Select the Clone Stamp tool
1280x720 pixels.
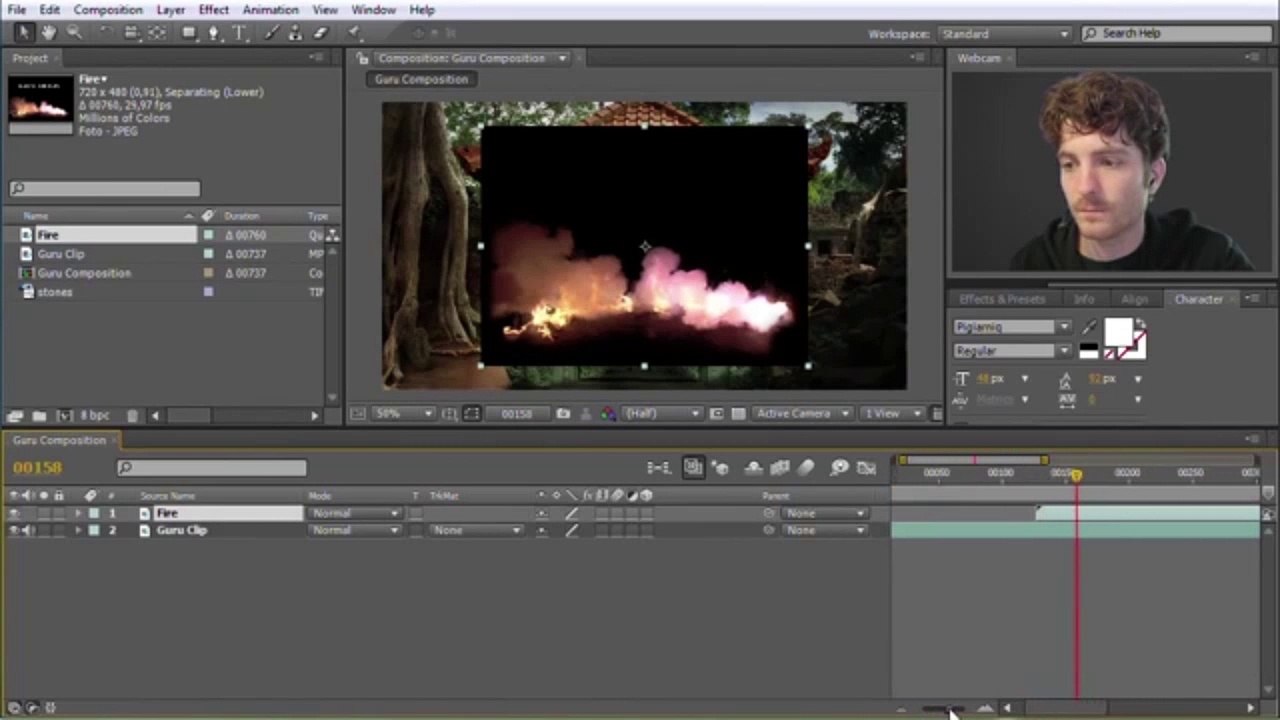click(295, 33)
